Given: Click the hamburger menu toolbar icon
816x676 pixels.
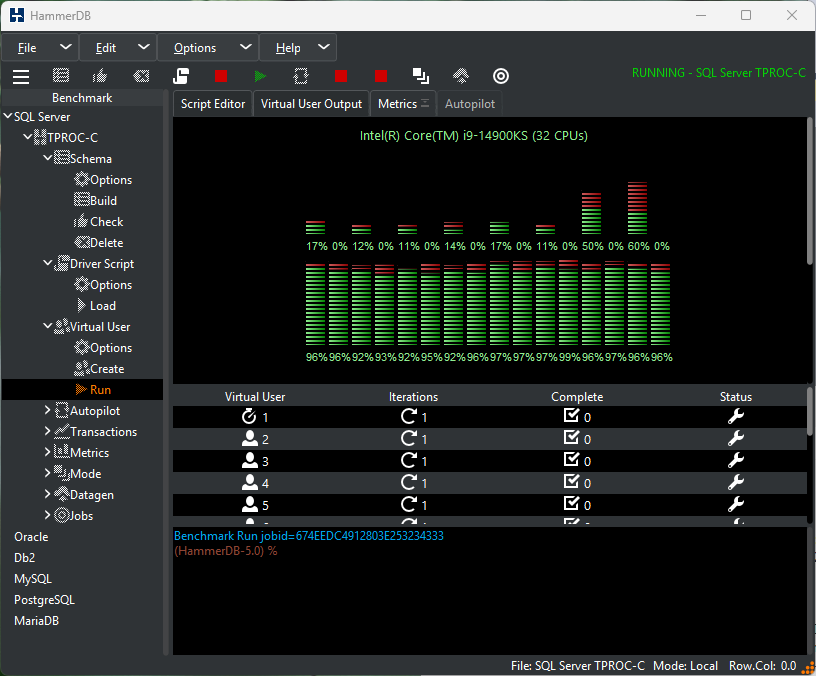Looking at the screenshot, I should tap(21, 76).
